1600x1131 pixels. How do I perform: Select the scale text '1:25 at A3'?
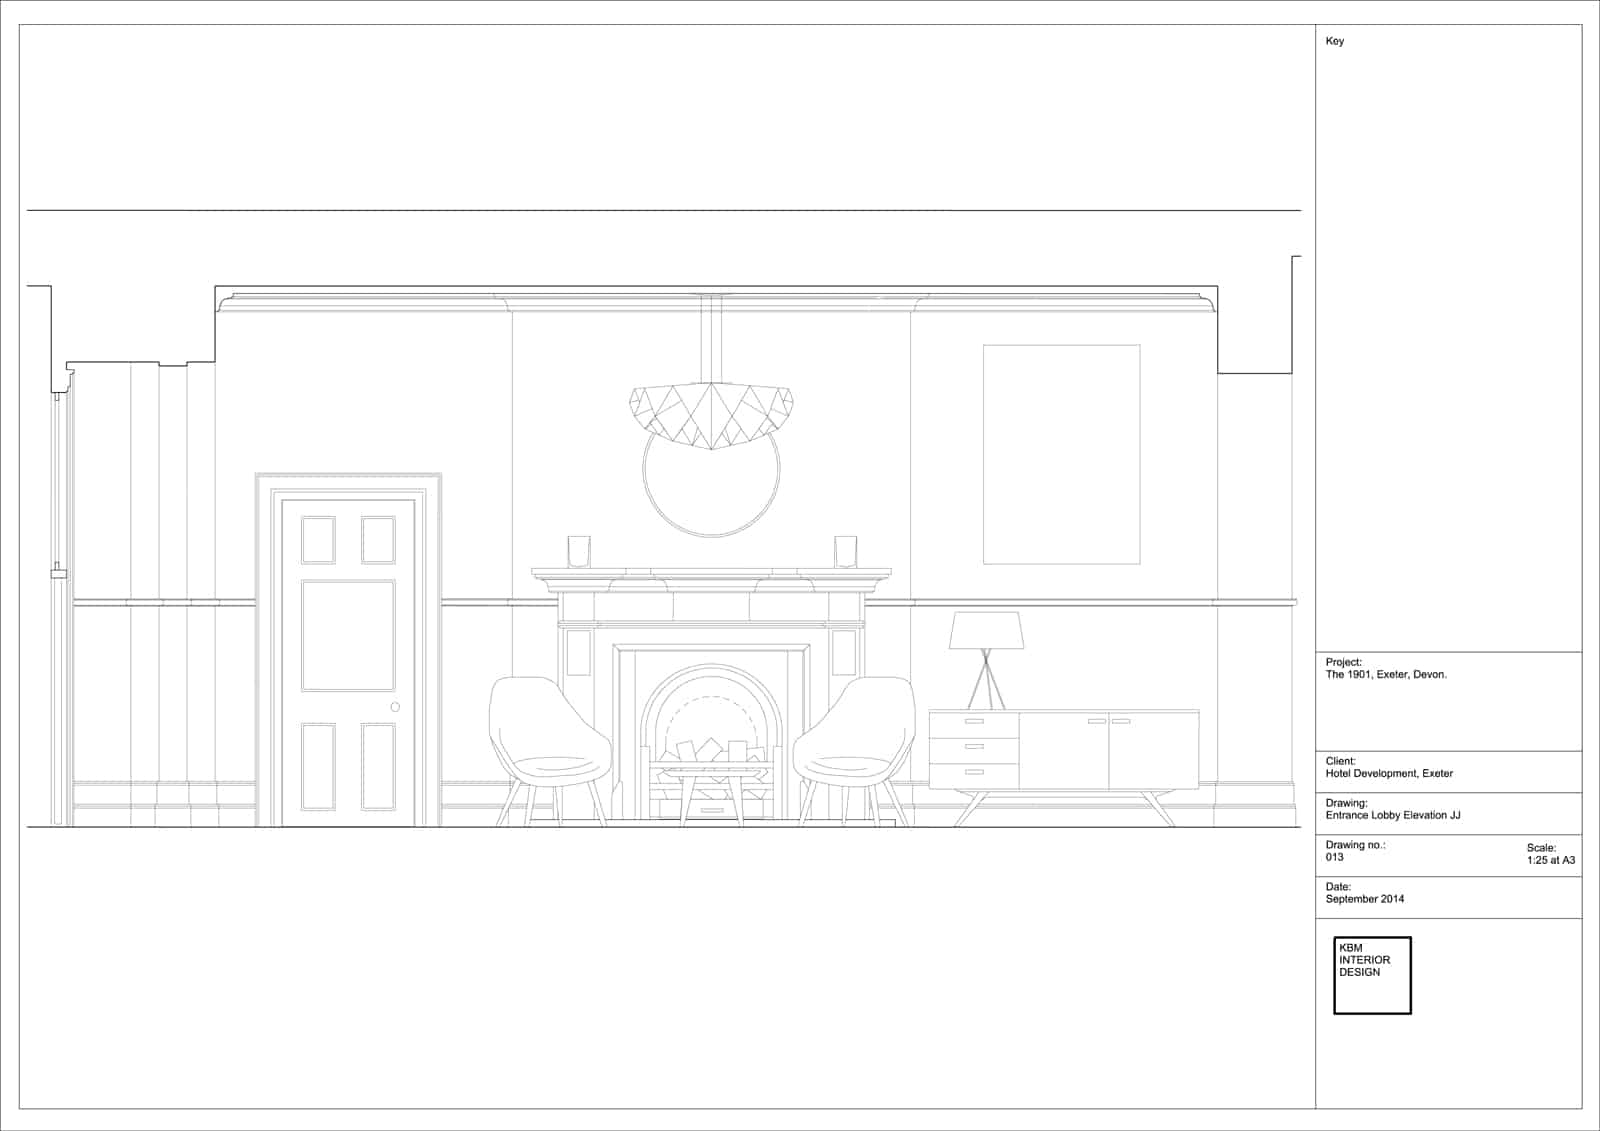(1550, 860)
